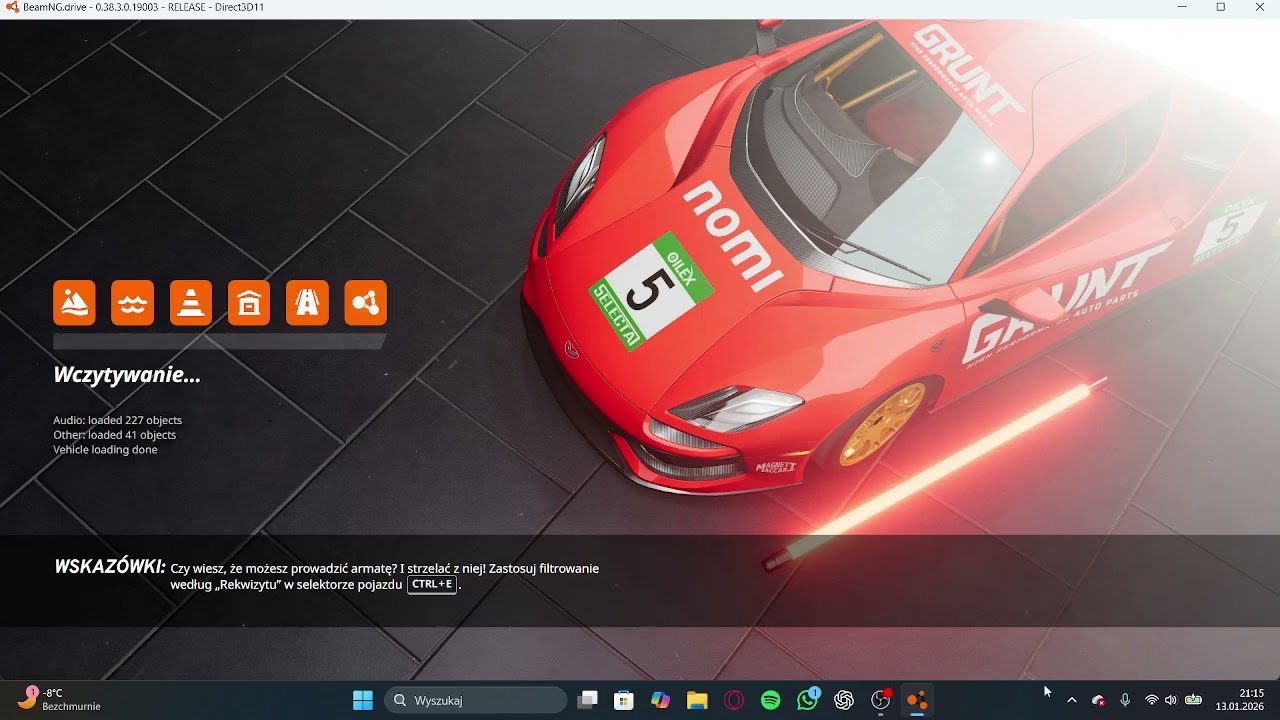Click the 'Other: loaded 41 objects' status line

(x=115, y=435)
